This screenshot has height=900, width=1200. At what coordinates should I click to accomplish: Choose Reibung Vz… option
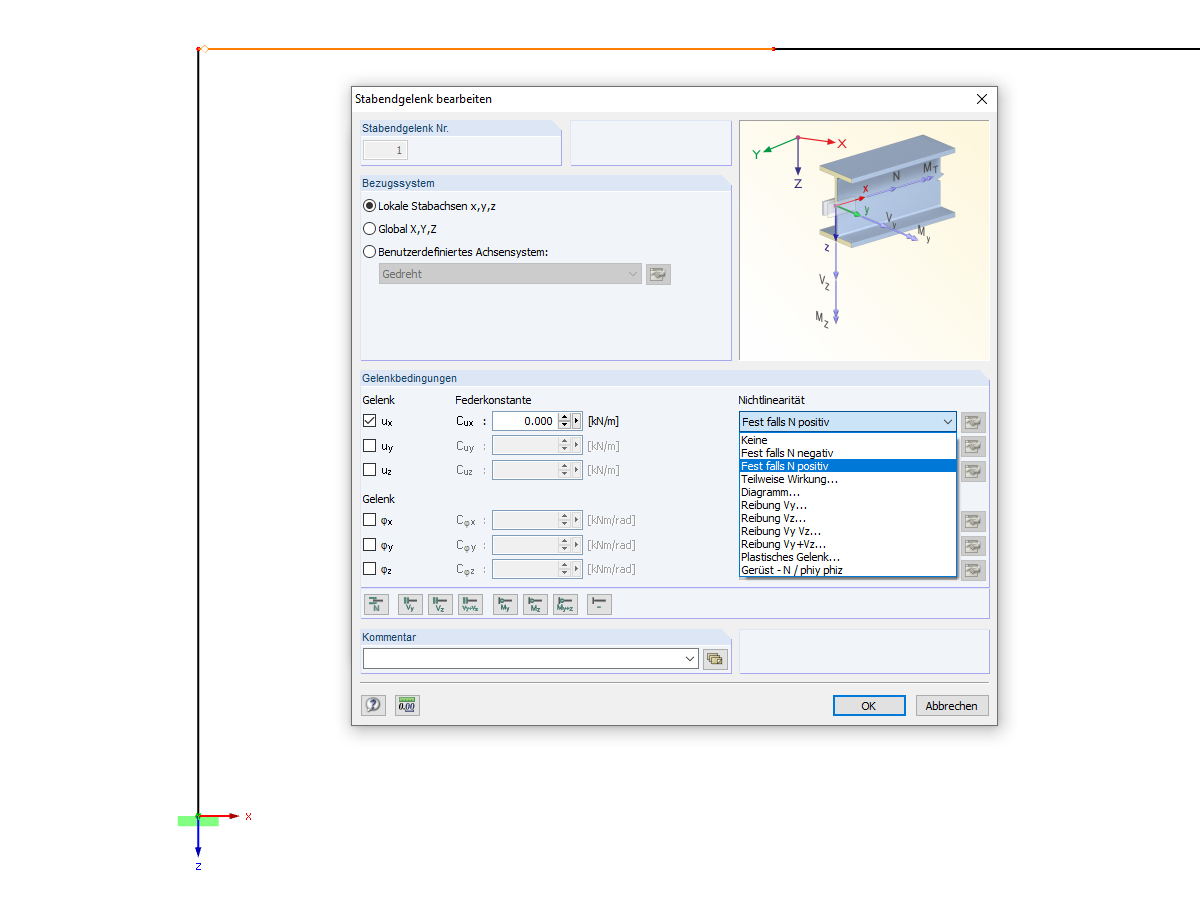[x=848, y=518]
